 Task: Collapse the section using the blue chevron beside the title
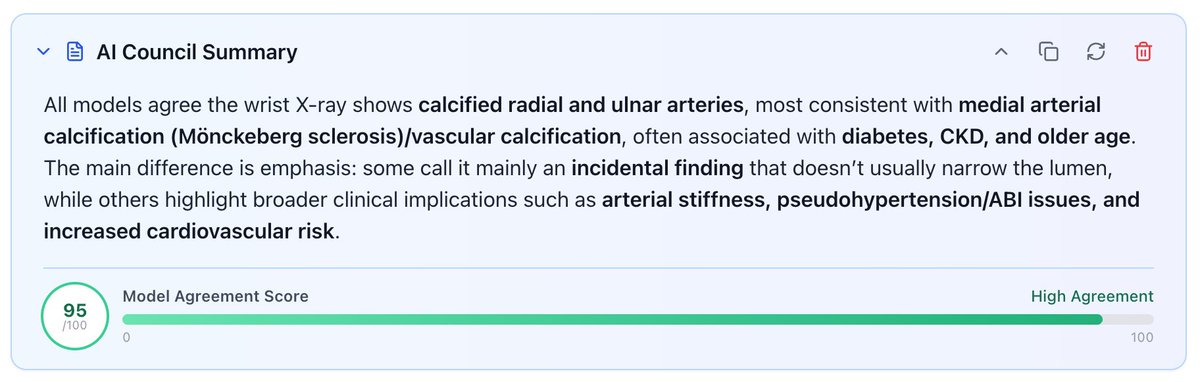click(x=43, y=52)
